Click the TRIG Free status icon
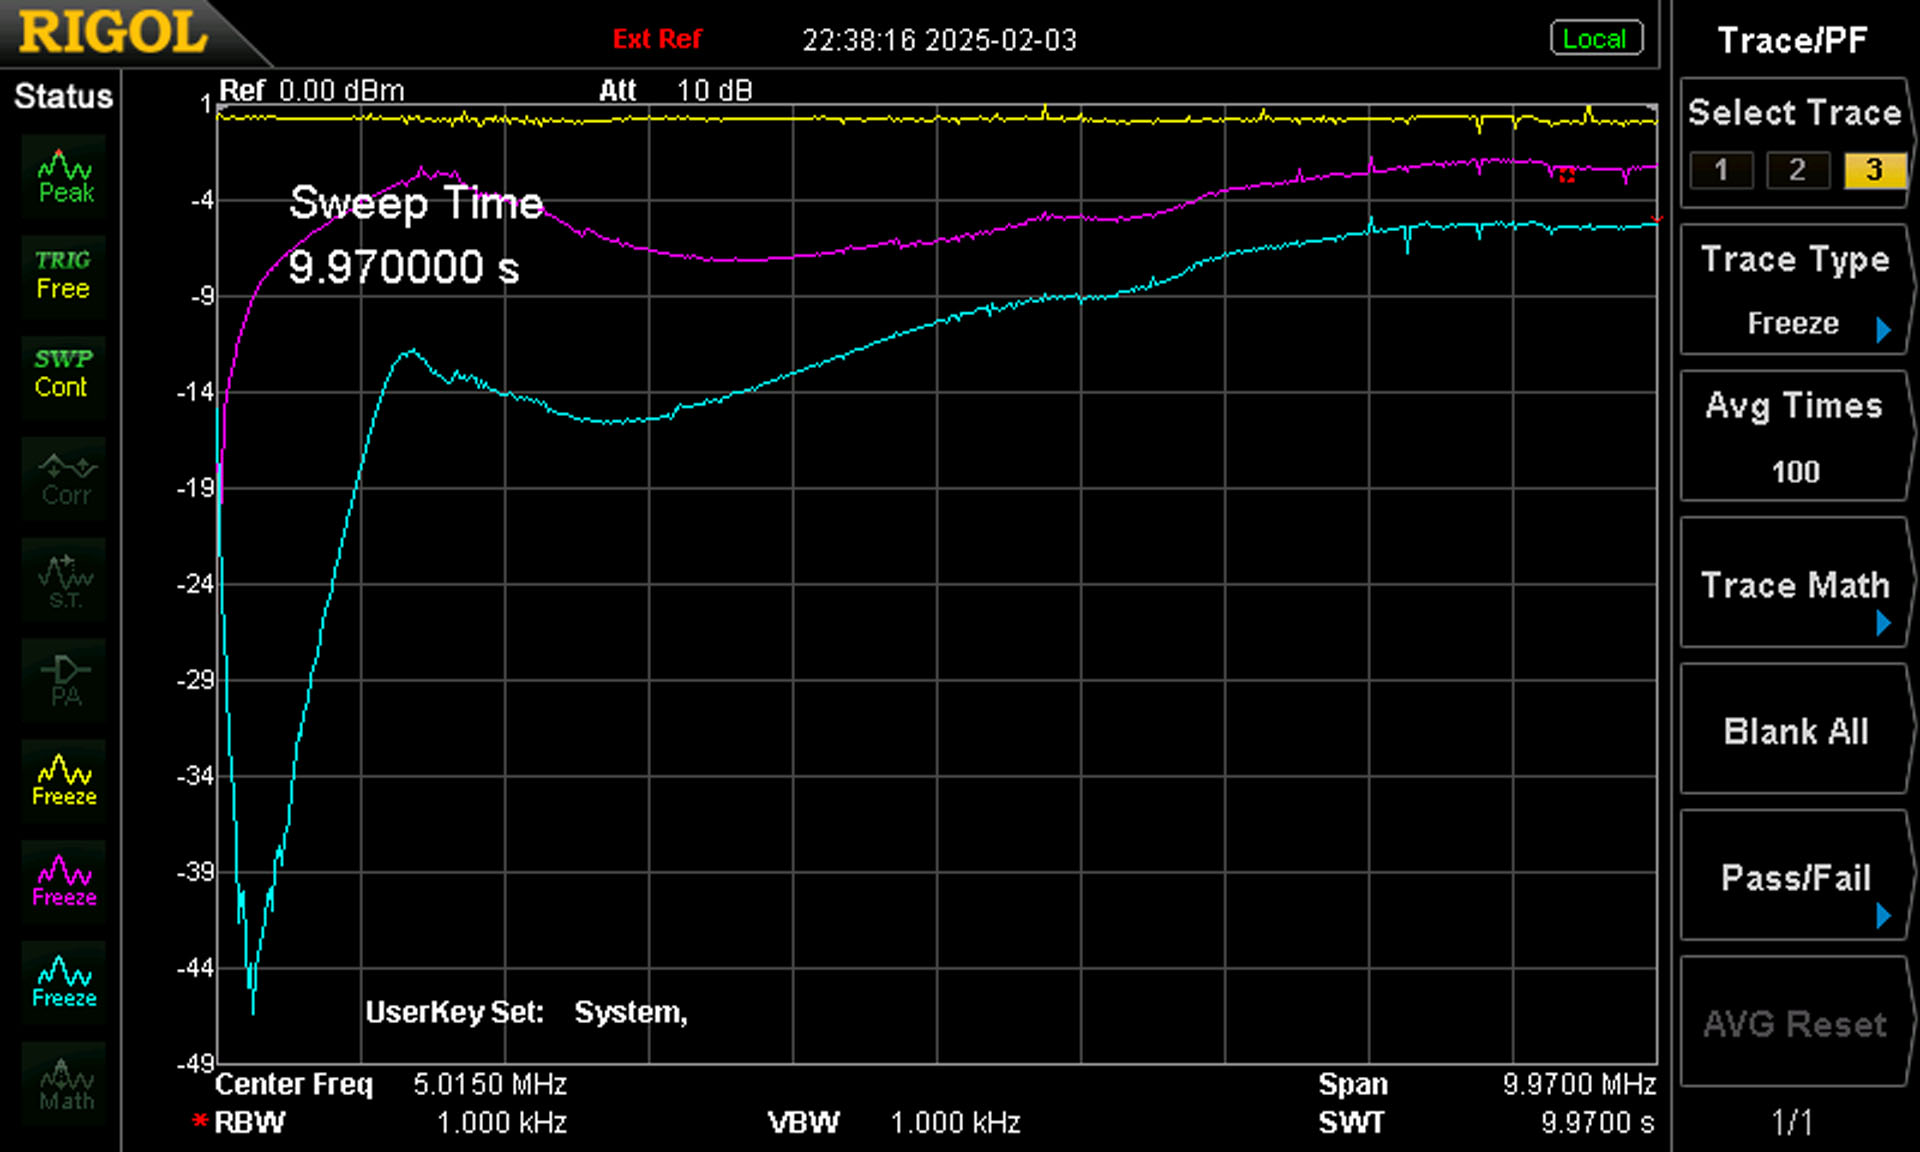Screen dimensions: 1920x1152 click(x=64, y=275)
